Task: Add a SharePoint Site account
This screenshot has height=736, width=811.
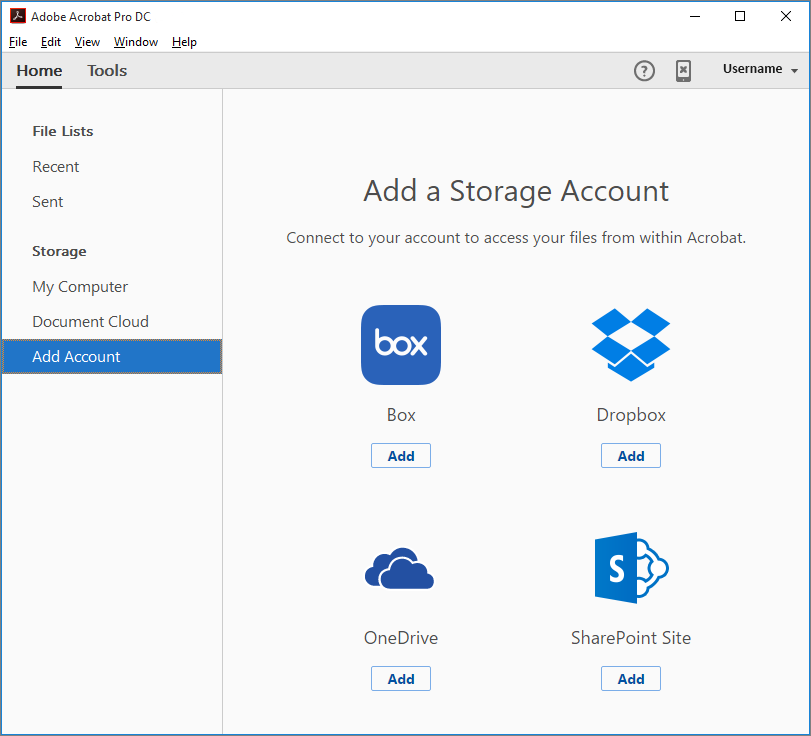Action: tap(630, 679)
